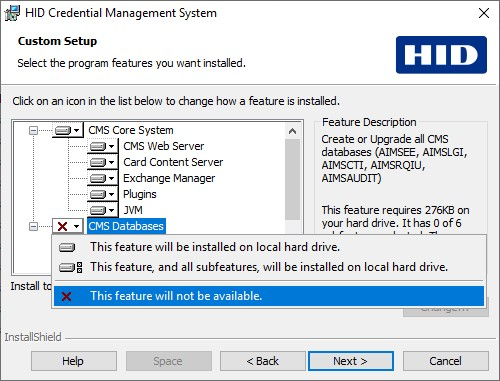
Task: Select the Plugins feature
Action: click(x=140, y=194)
